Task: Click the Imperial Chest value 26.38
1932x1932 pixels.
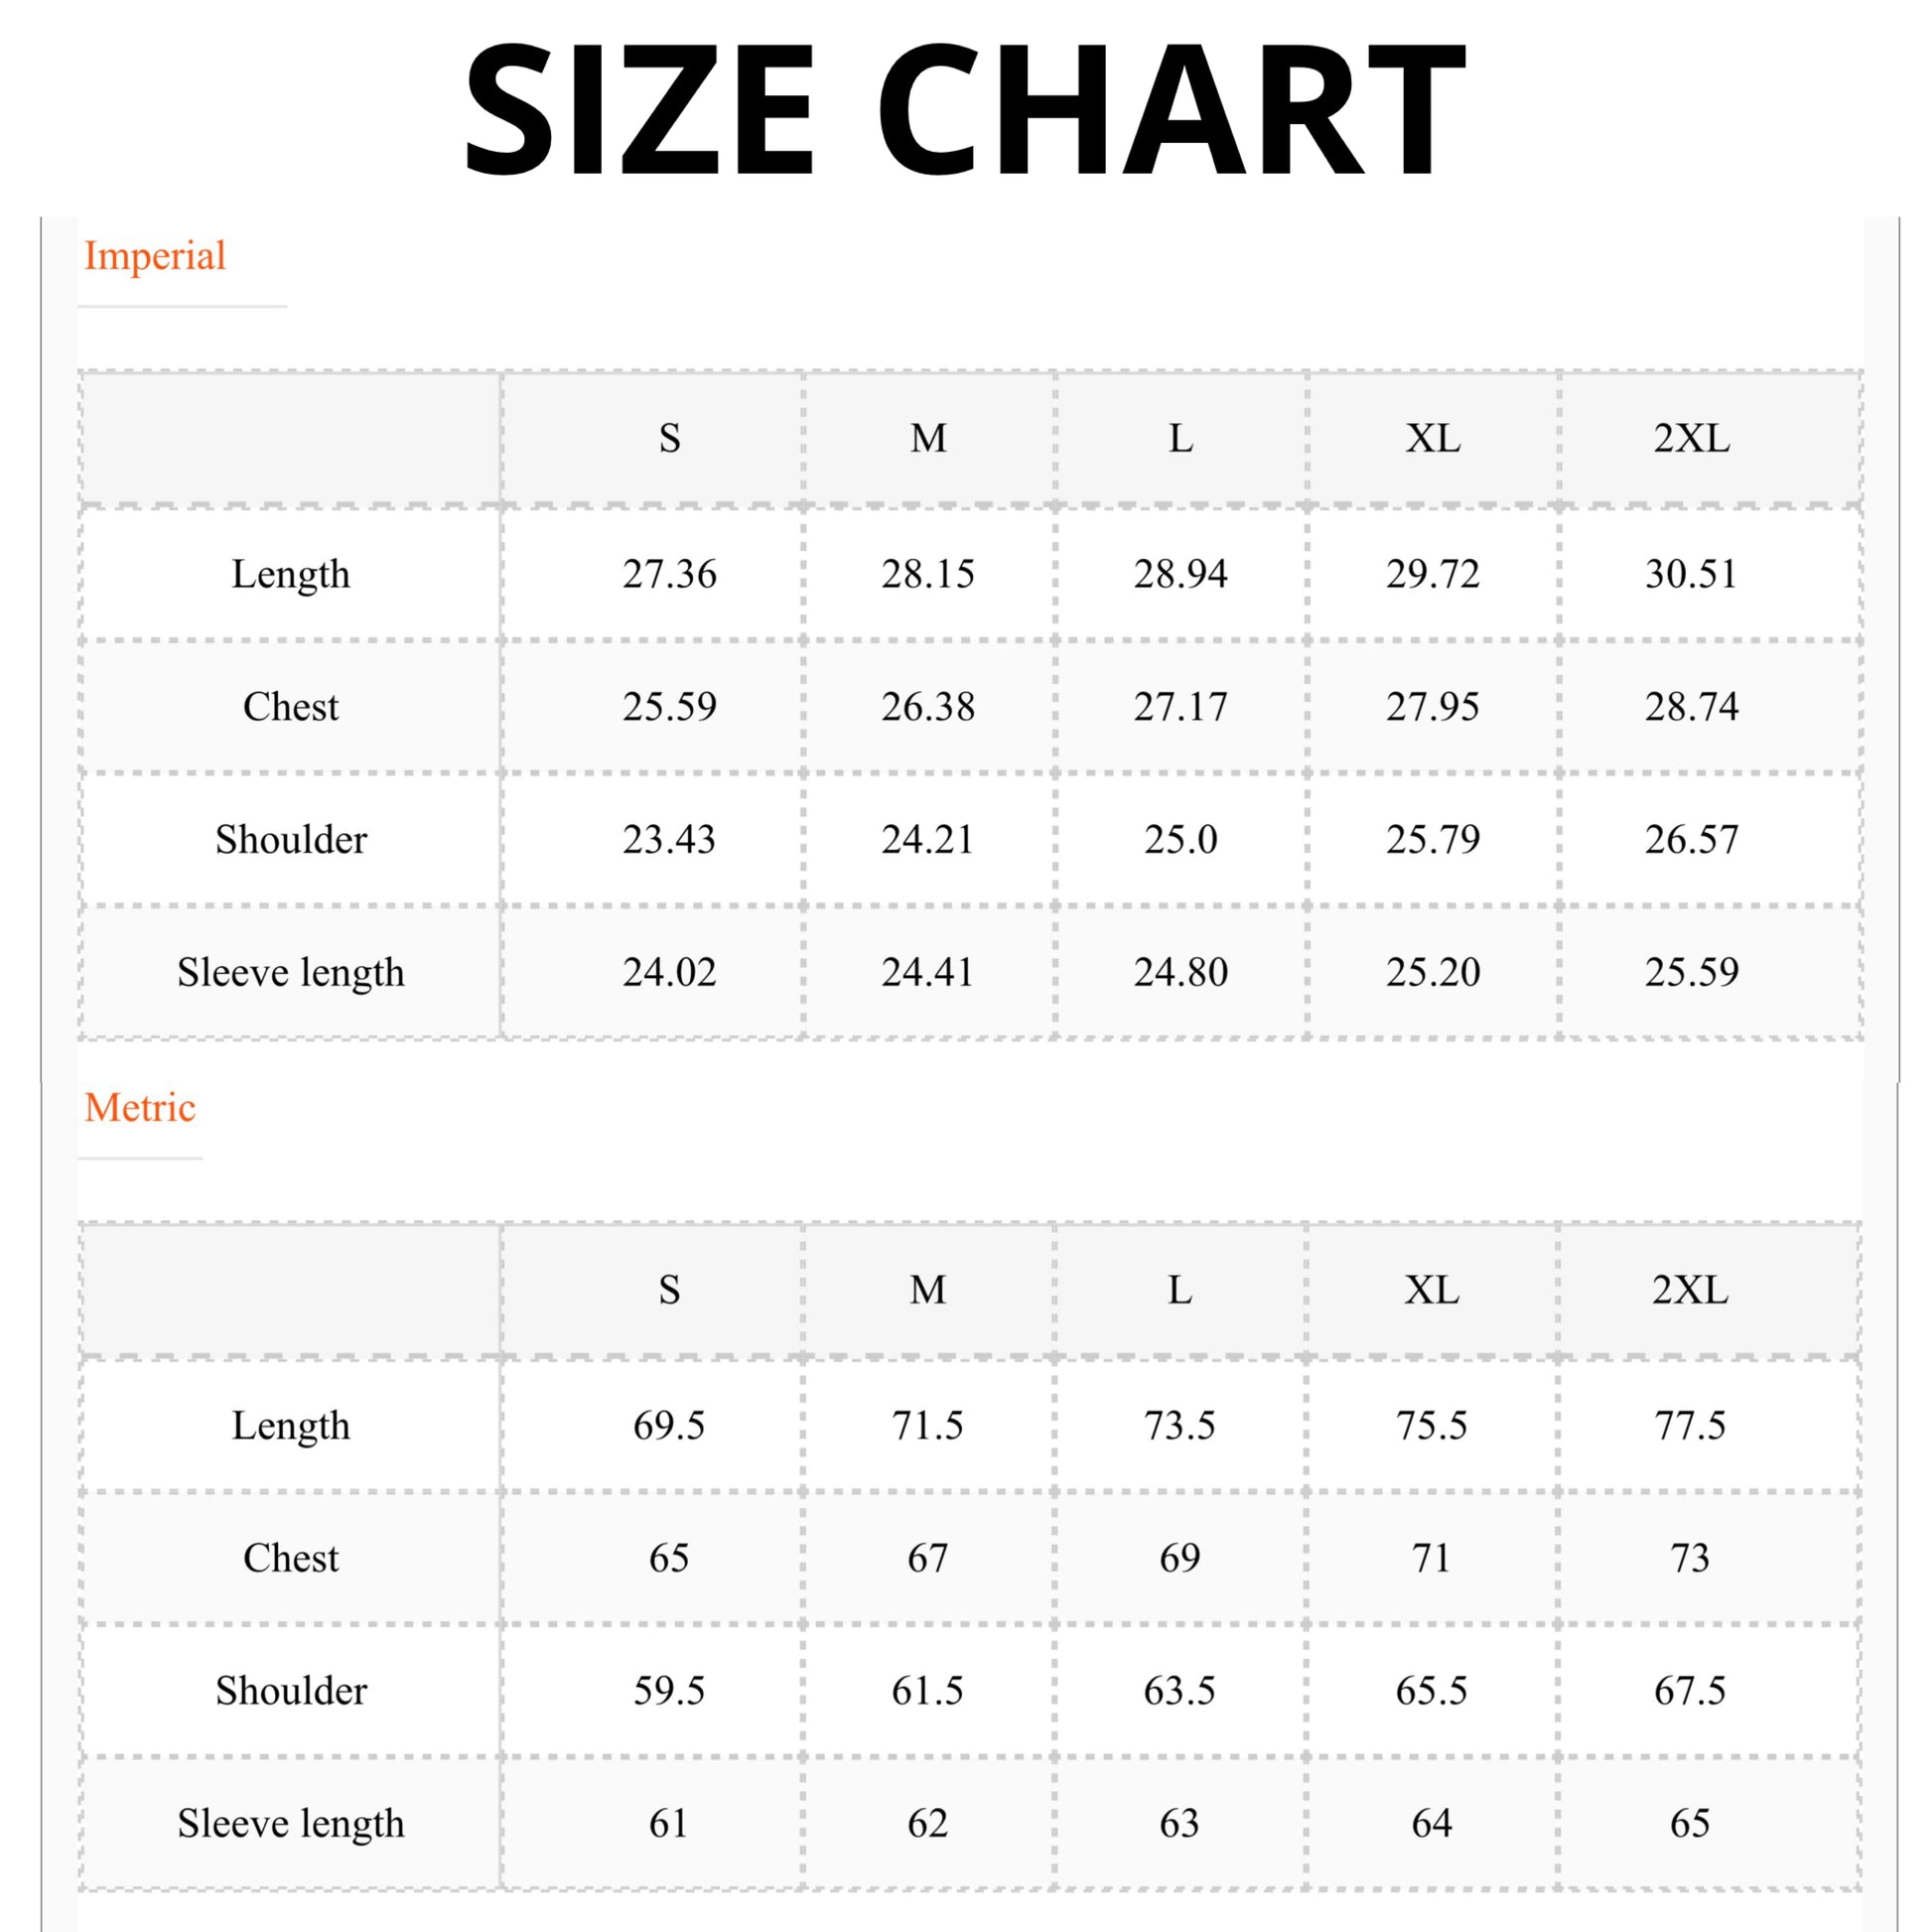Action: coord(928,707)
